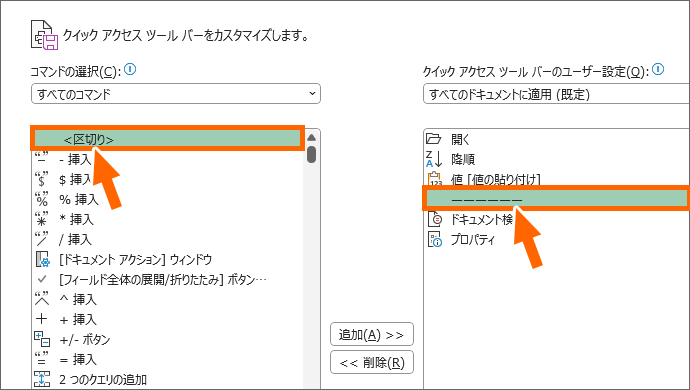Click the '/ 挿入' icon

[x=42, y=239]
